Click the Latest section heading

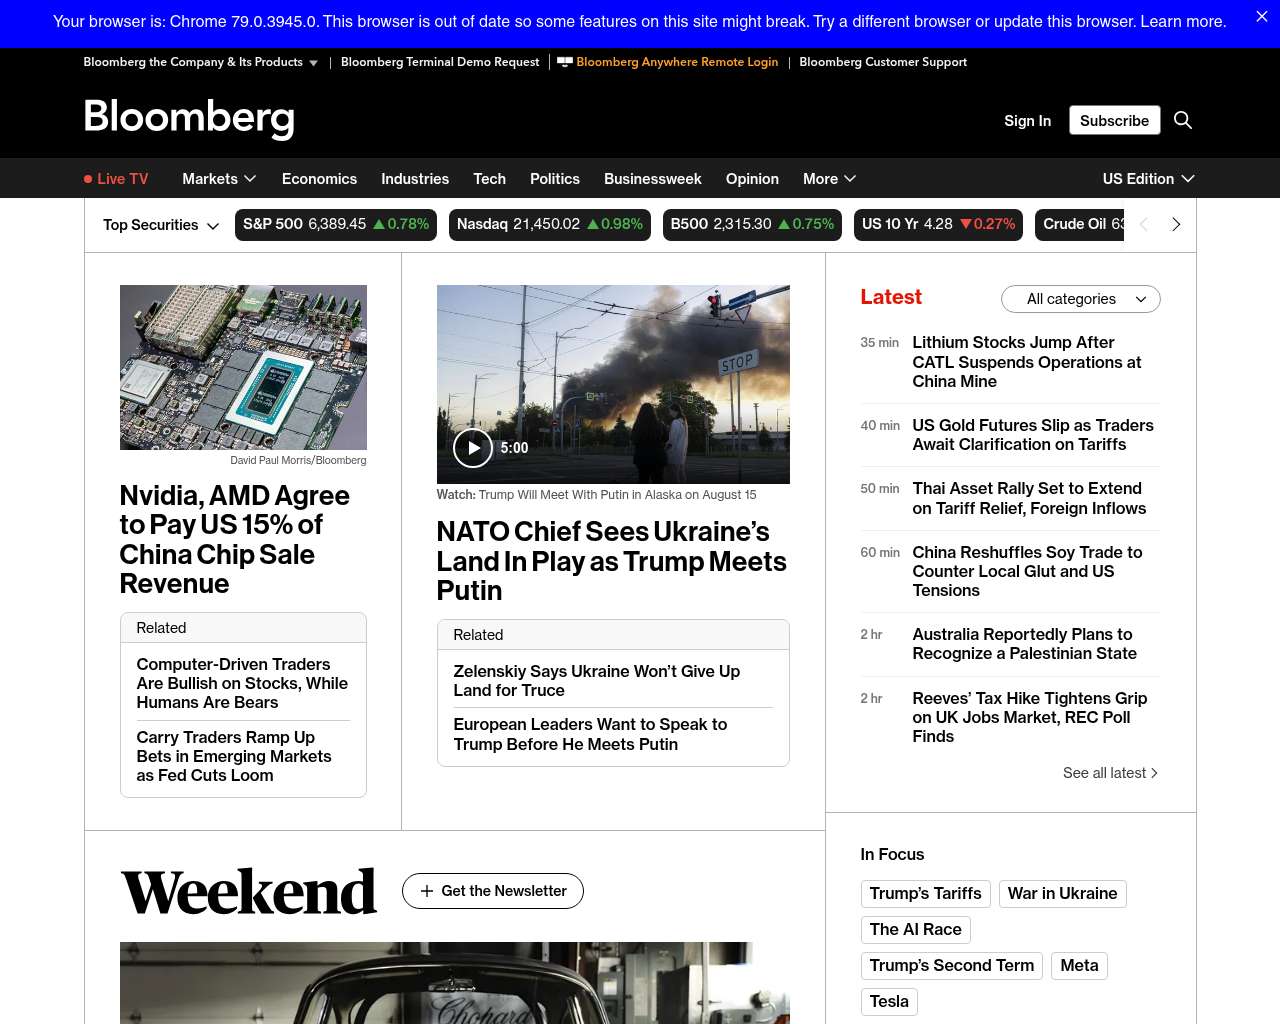click(x=891, y=297)
